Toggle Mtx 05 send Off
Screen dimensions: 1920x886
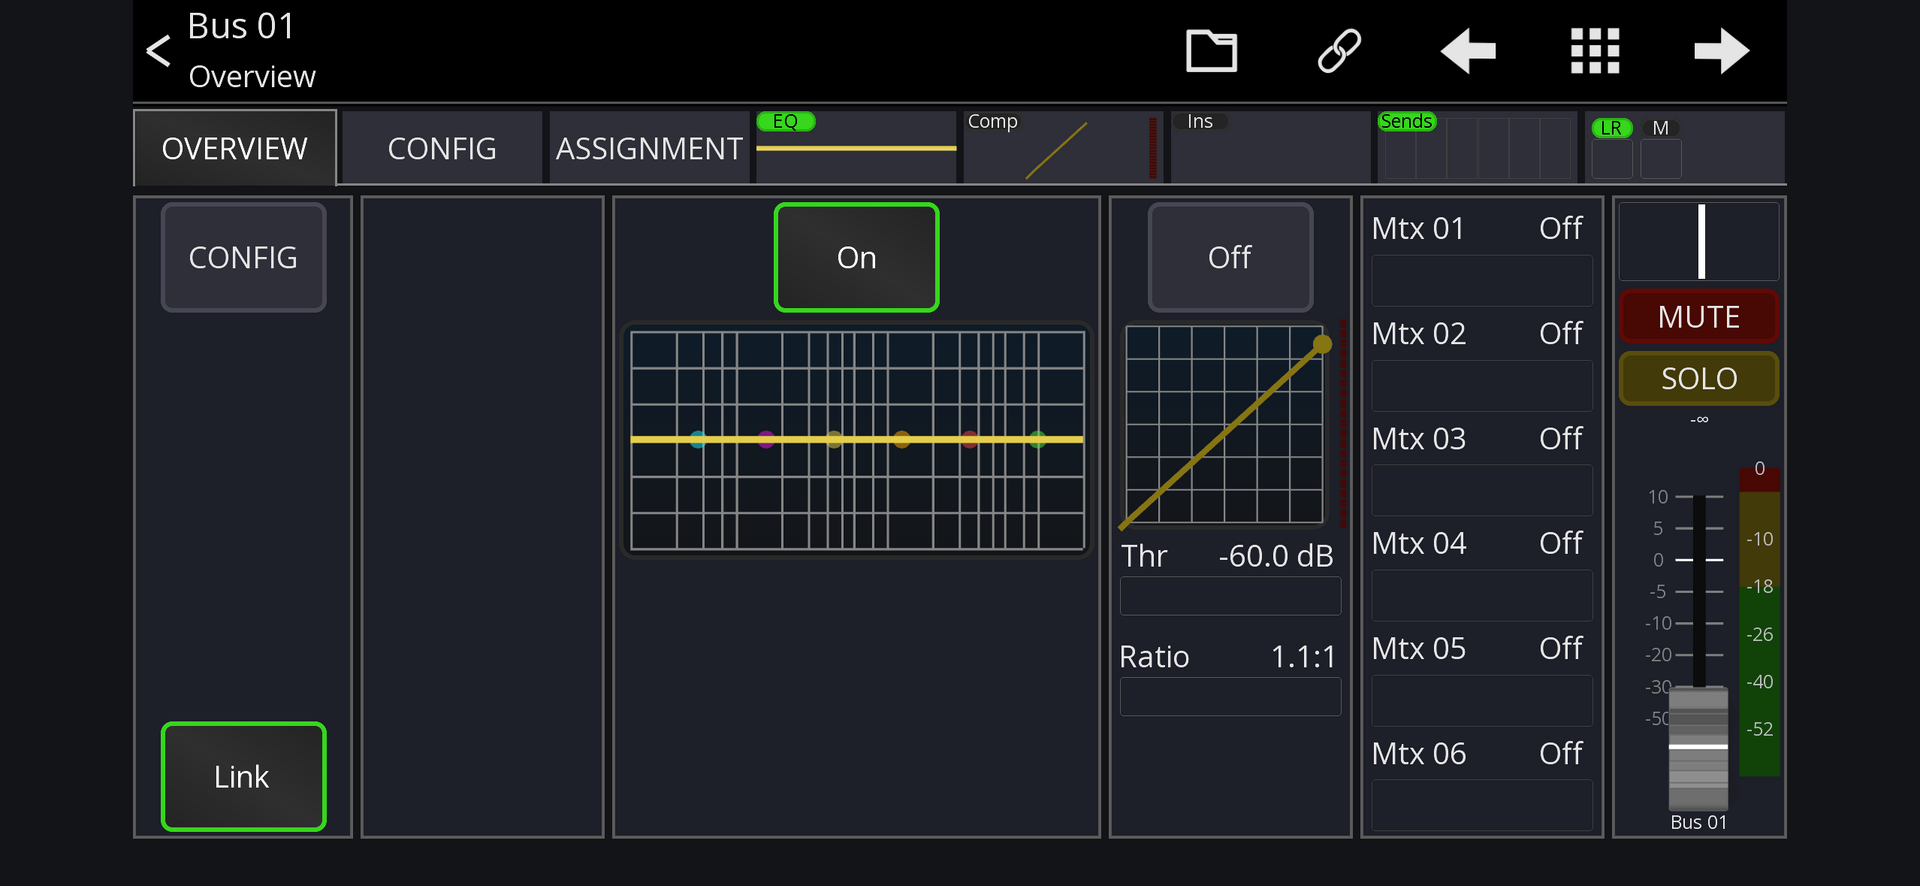point(1561,648)
